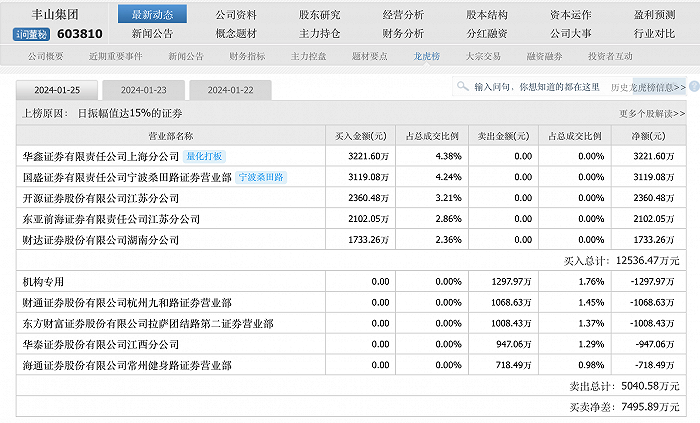
Task: Switch to the 2024-01-23 date tab
Action: pos(144,90)
